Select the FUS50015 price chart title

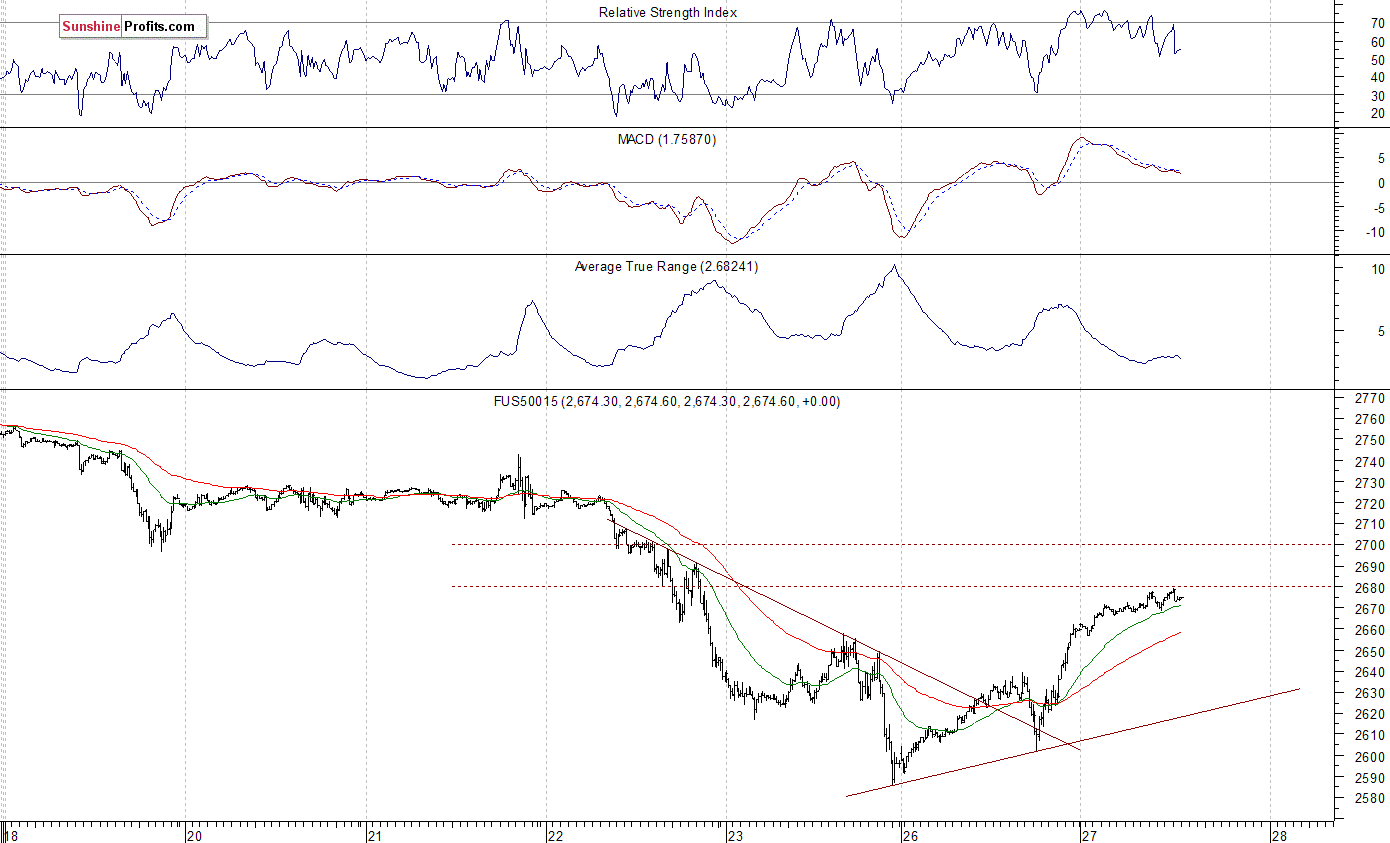[x=665, y=401]
